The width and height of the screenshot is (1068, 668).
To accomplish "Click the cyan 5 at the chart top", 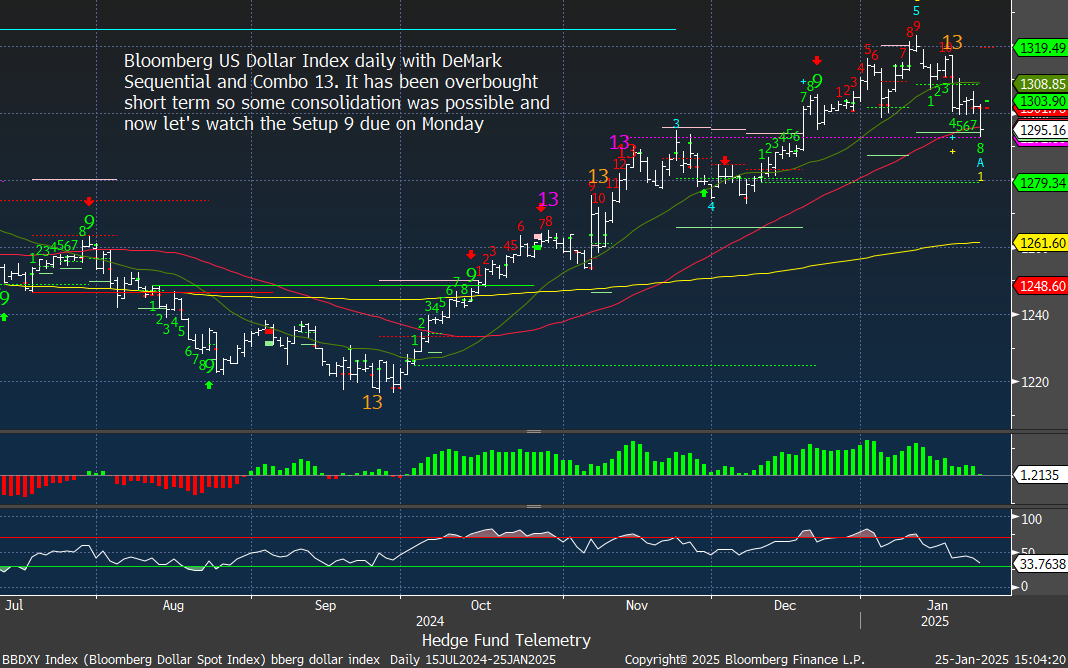I will tap(916, 11).
